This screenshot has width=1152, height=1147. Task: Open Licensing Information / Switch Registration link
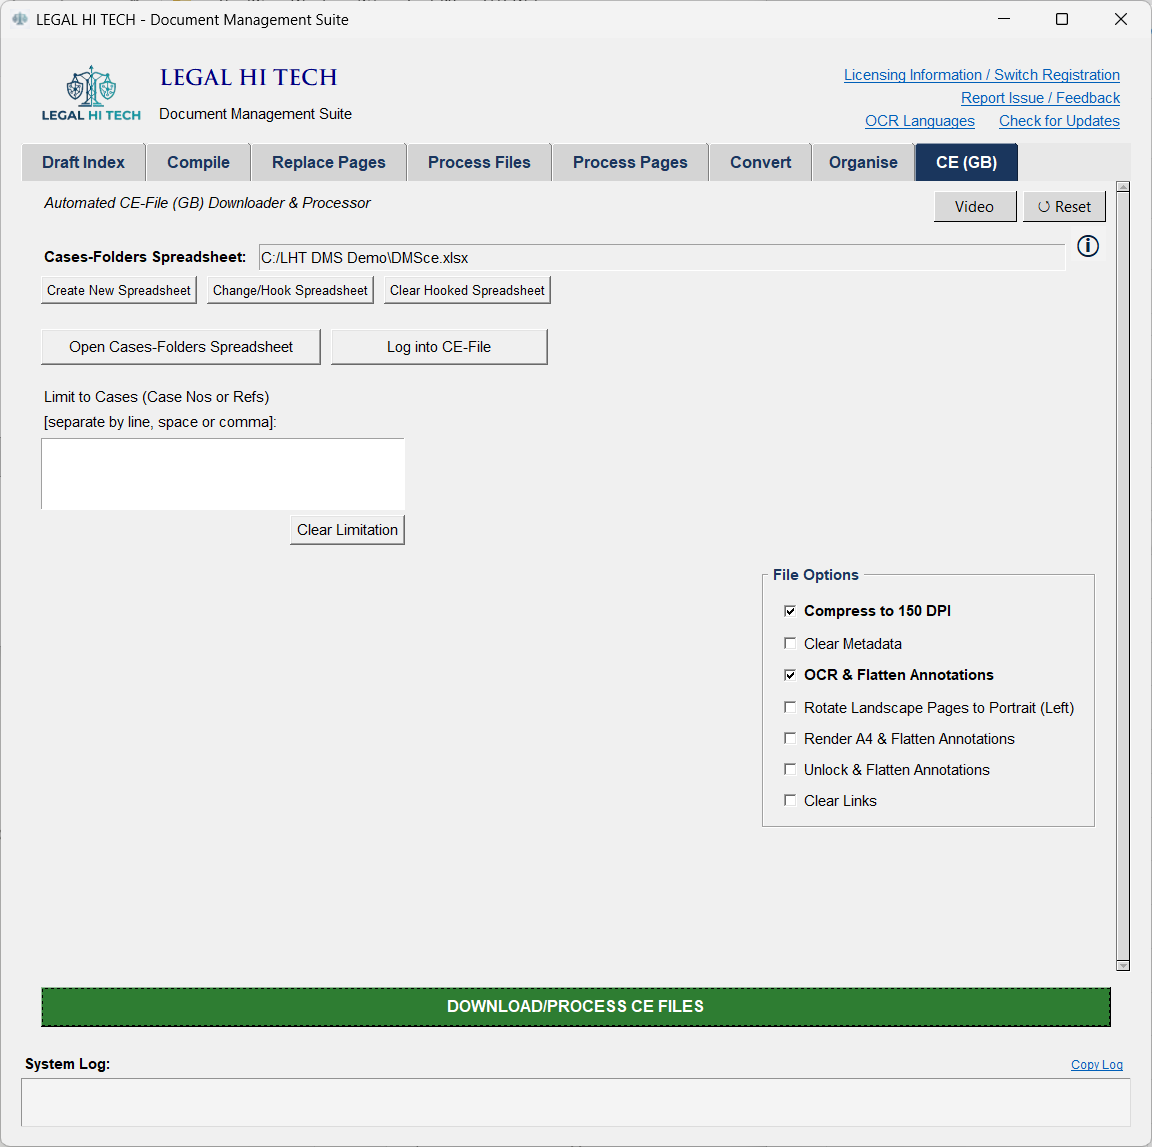(x=982, y=75)
